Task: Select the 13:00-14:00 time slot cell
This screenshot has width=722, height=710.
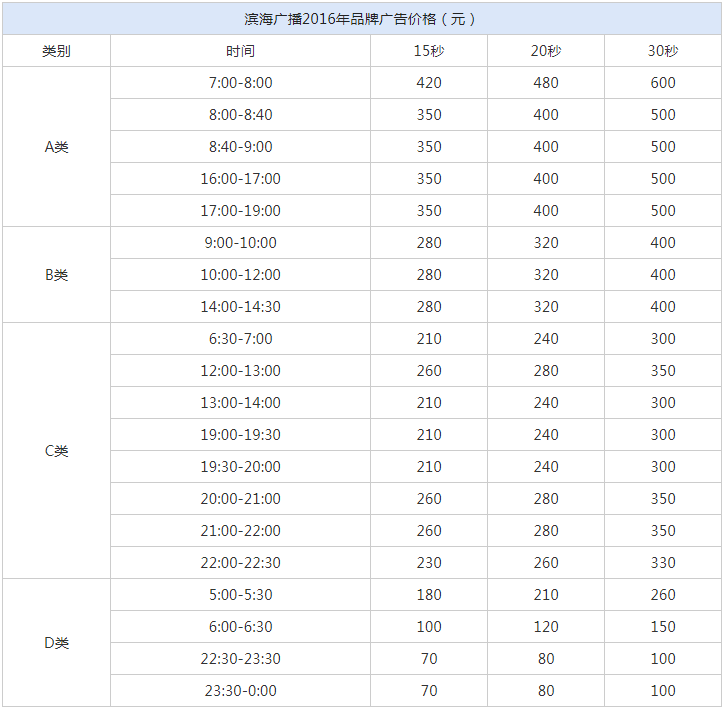Action: click(x=240, y=403)
